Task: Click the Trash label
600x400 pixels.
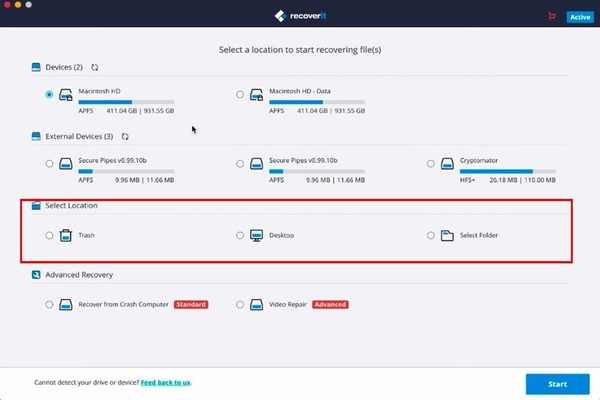Action: pos(86,235)
